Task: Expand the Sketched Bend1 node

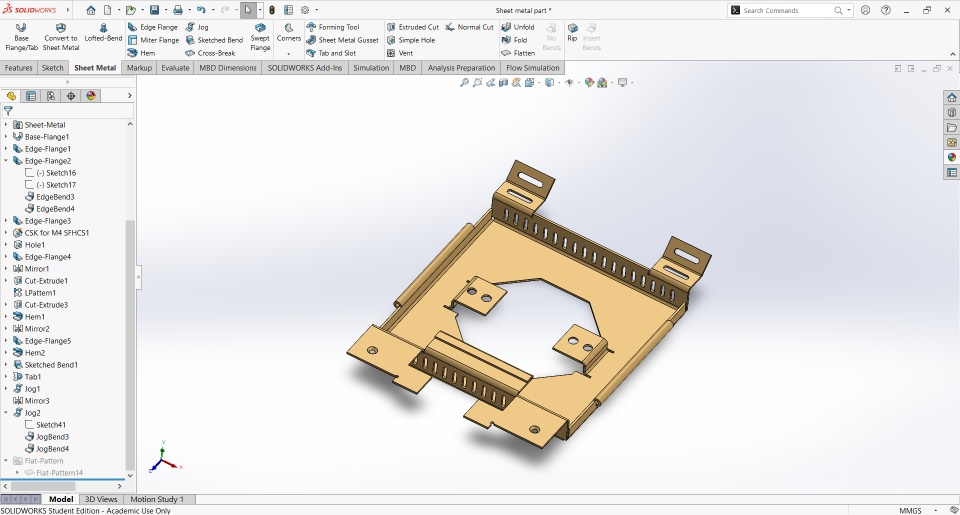Action: [x=6, y=365]
